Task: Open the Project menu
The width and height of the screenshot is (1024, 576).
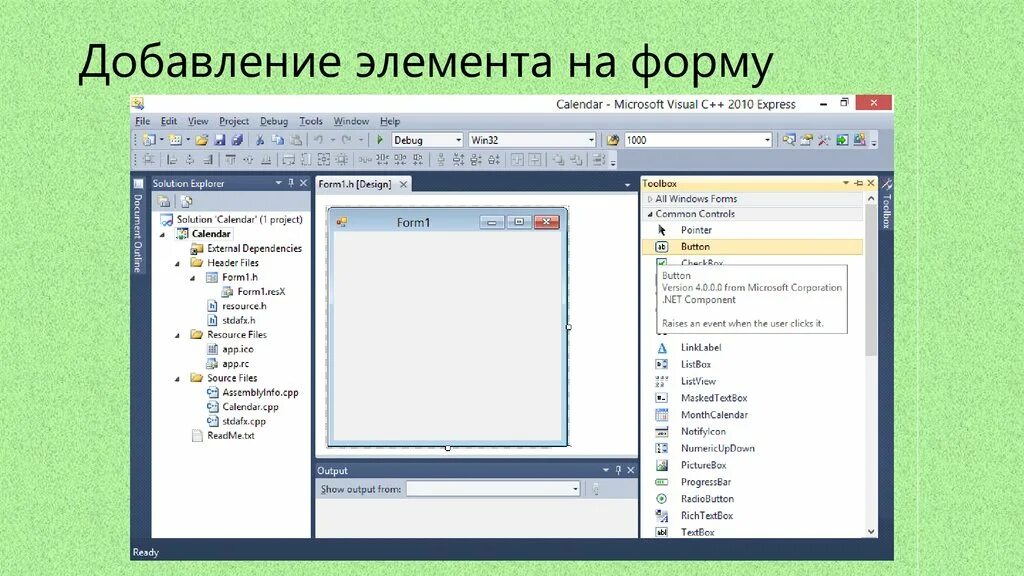Action: point(234,121)
